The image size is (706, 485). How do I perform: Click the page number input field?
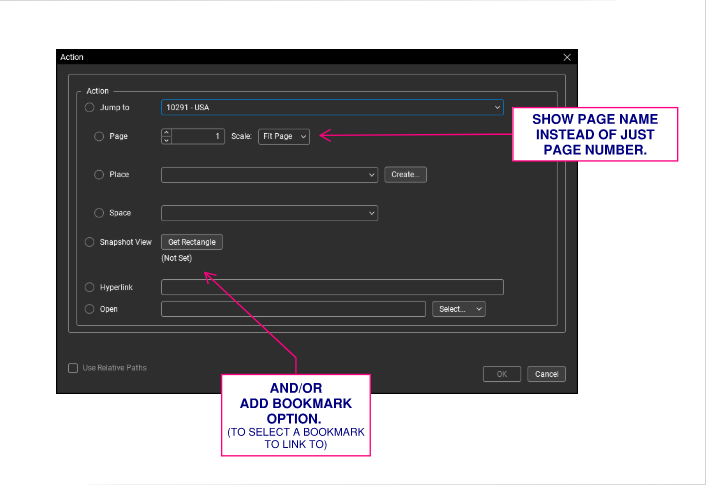coord(198,136)
